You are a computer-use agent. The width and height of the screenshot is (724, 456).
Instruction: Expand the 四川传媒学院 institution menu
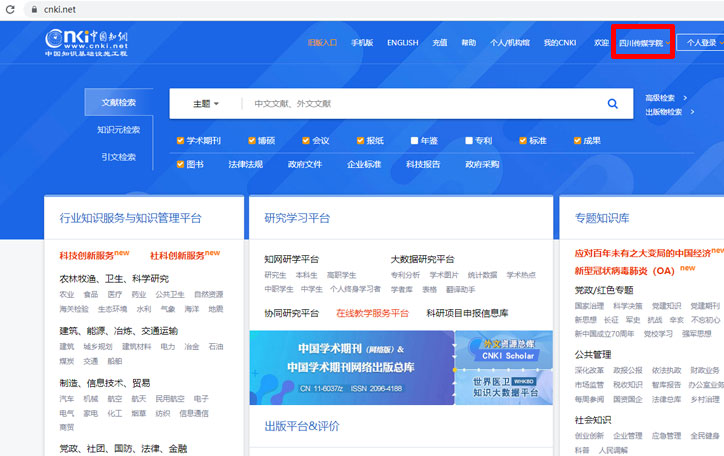[642, 43]
